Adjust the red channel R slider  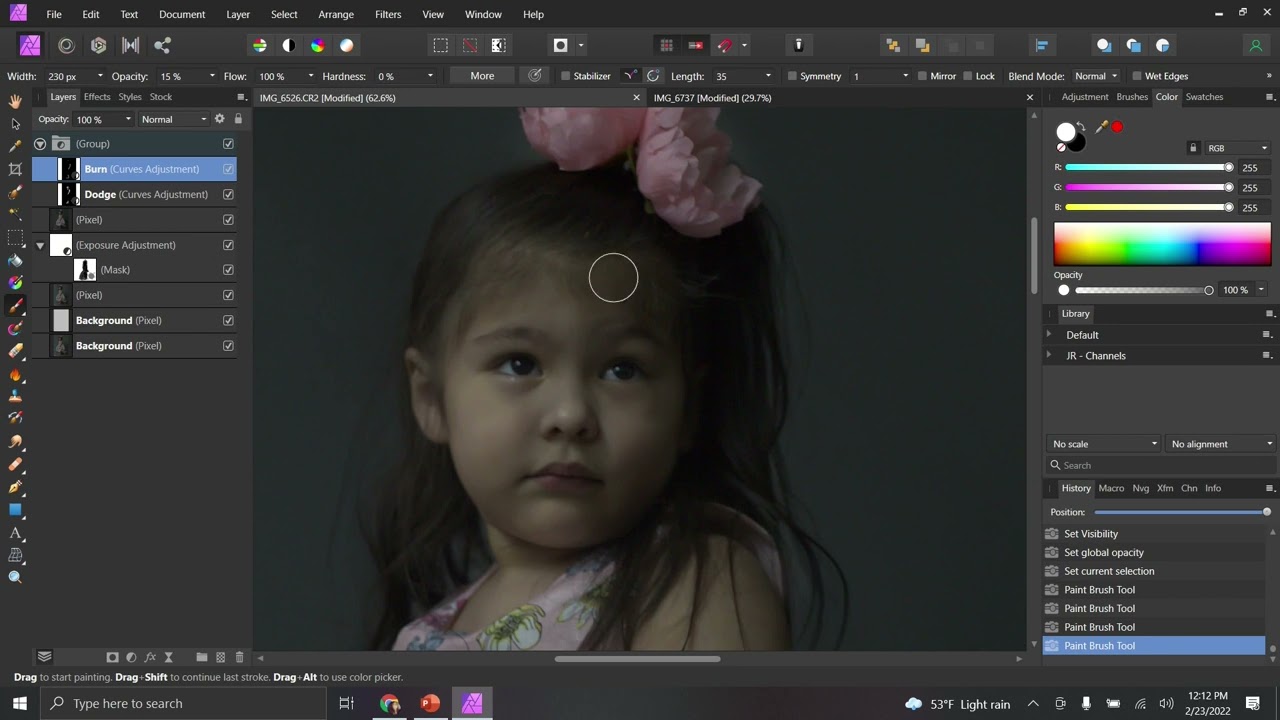(1149, 167)
